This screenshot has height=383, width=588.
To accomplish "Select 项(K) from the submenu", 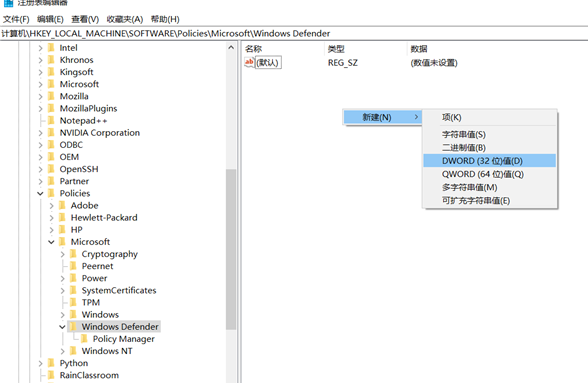I will (x=489, y=117).
